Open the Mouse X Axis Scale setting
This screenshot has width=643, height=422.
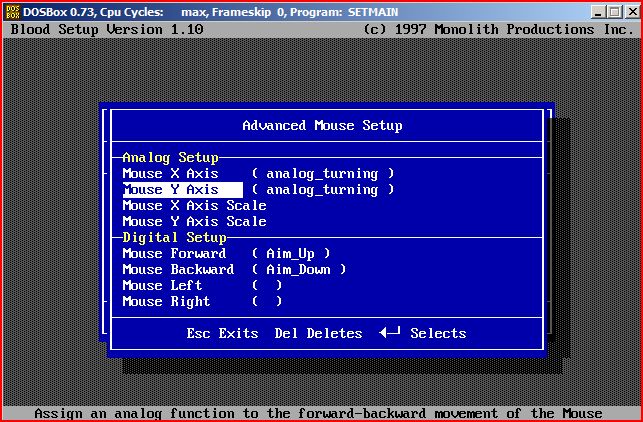click(x=194, y=205)
